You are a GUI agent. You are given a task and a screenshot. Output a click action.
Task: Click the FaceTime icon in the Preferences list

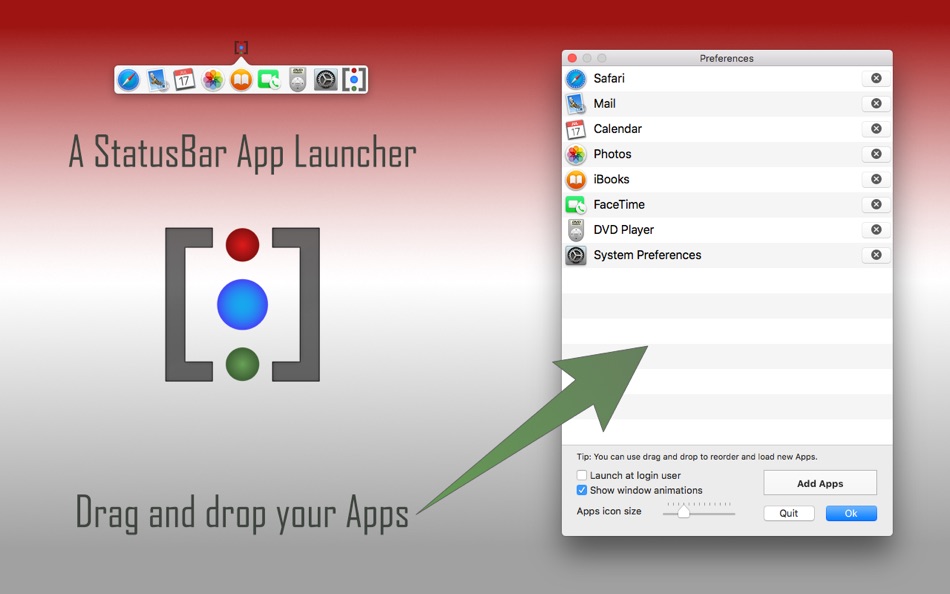point(577,204)
